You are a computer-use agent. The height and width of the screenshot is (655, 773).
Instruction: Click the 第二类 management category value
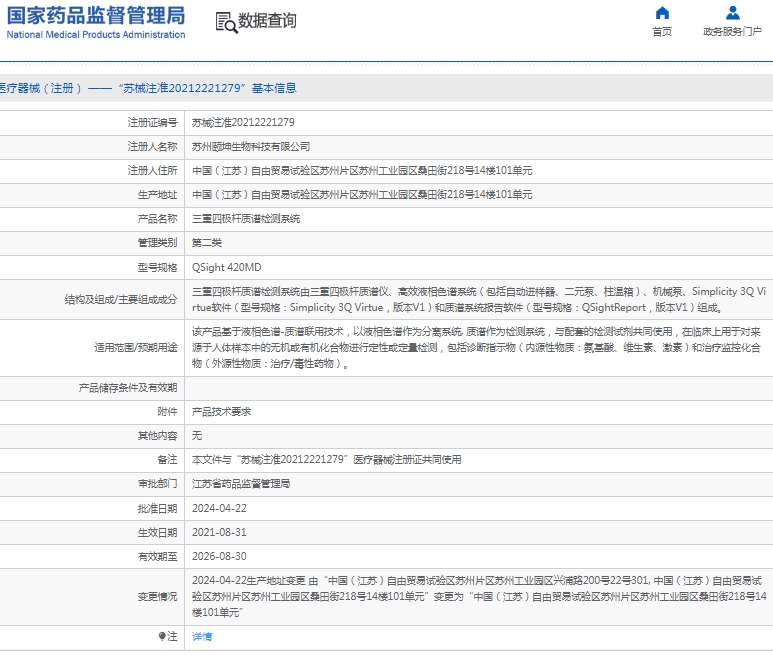point(207,242)
